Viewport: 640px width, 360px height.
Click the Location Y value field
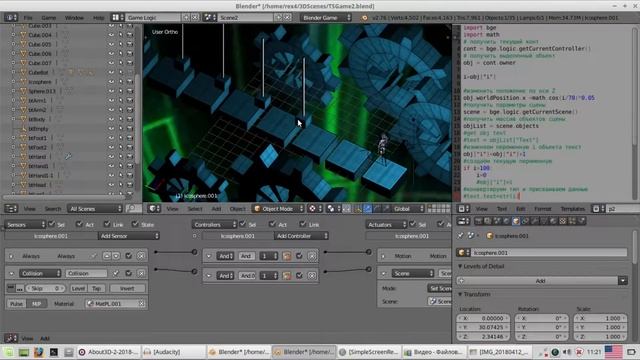[483, 327]
